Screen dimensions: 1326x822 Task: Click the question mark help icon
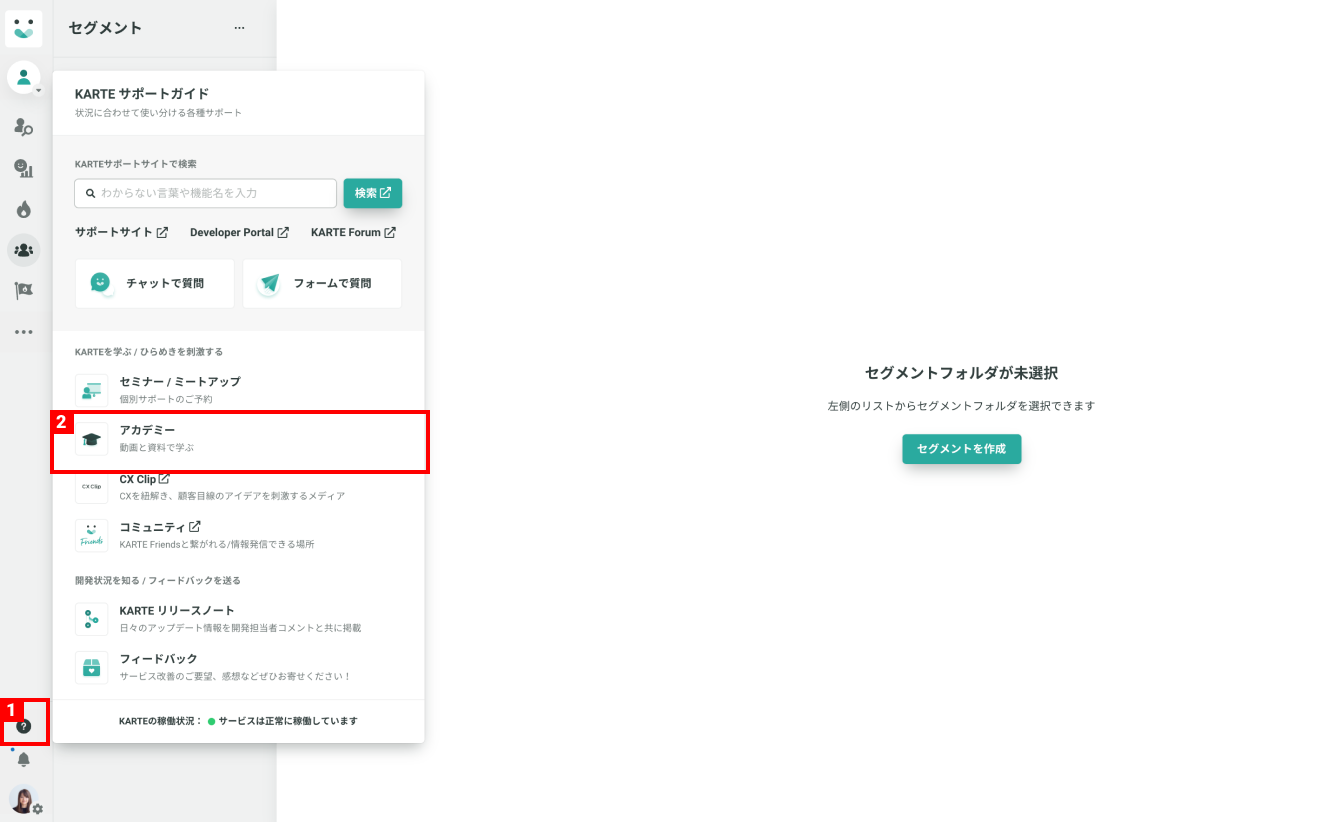[24, 727]
